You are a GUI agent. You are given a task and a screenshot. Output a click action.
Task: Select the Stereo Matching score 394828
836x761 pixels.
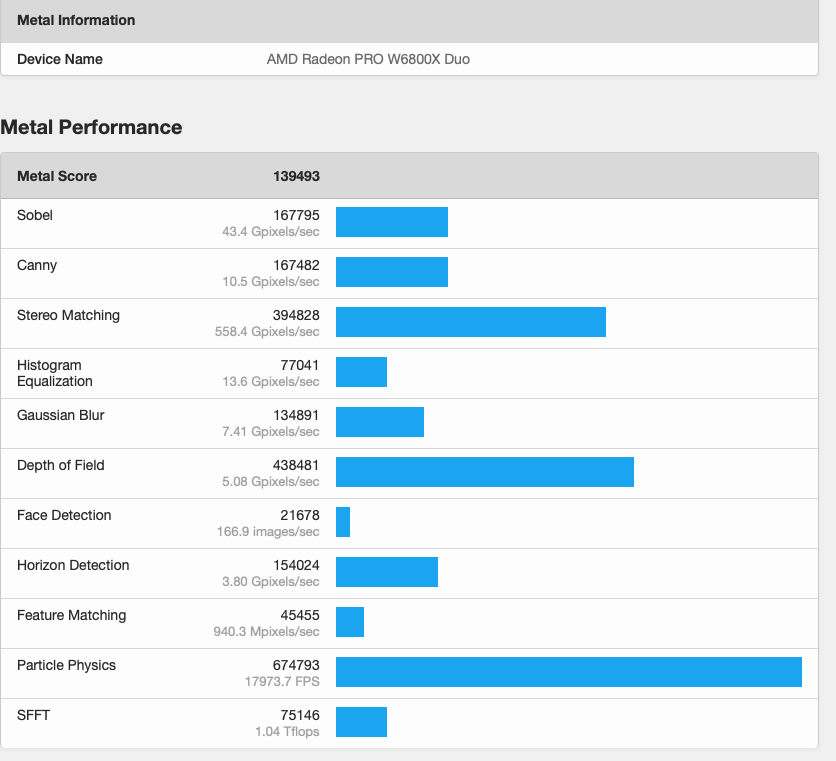point(296,316)
